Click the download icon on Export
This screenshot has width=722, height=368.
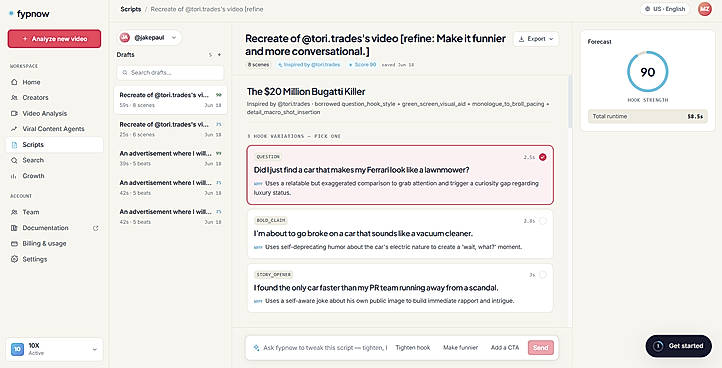tap(522, 39)
